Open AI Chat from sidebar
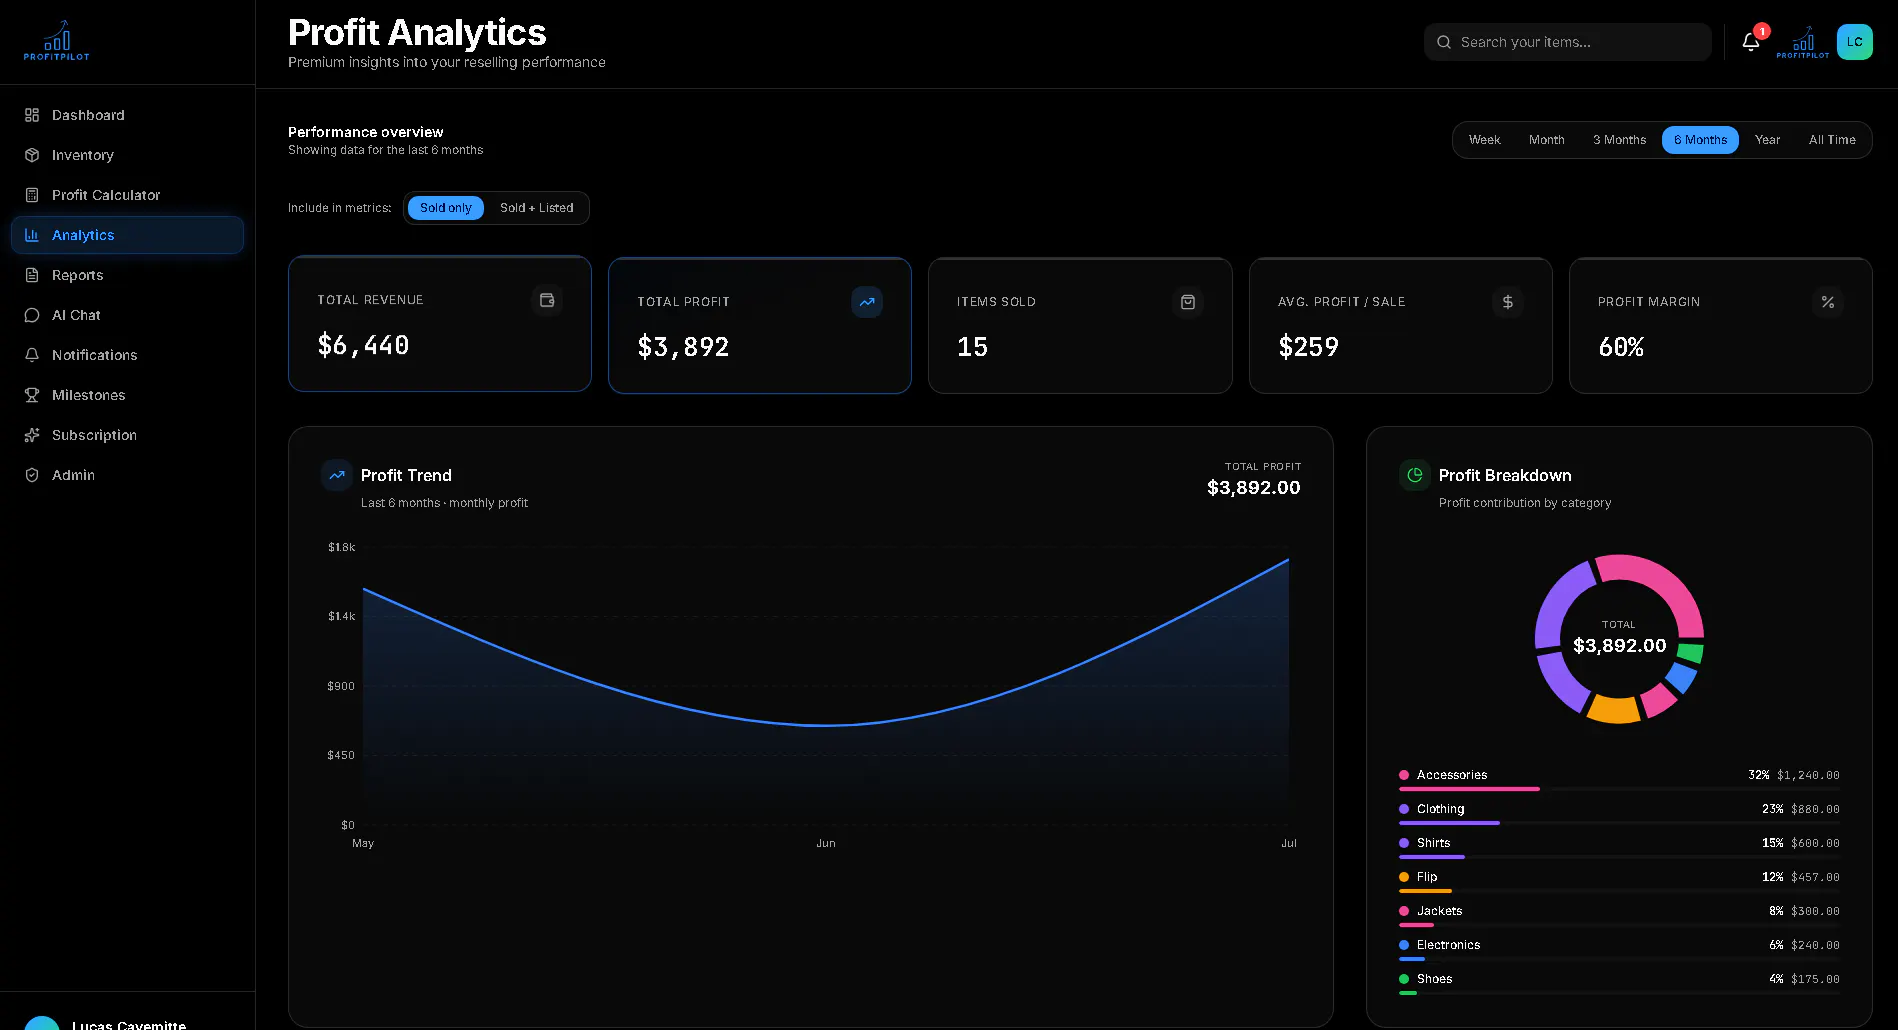 [127, 315]
